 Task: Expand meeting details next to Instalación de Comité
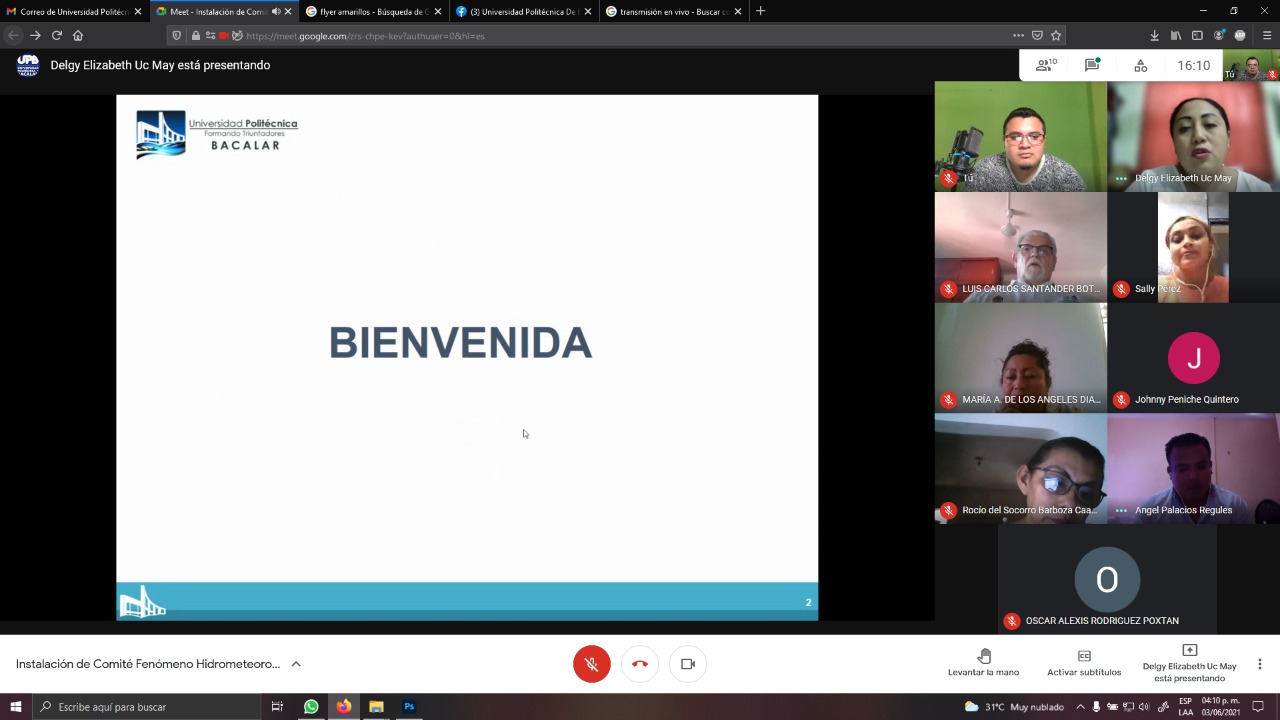[296, 664]
